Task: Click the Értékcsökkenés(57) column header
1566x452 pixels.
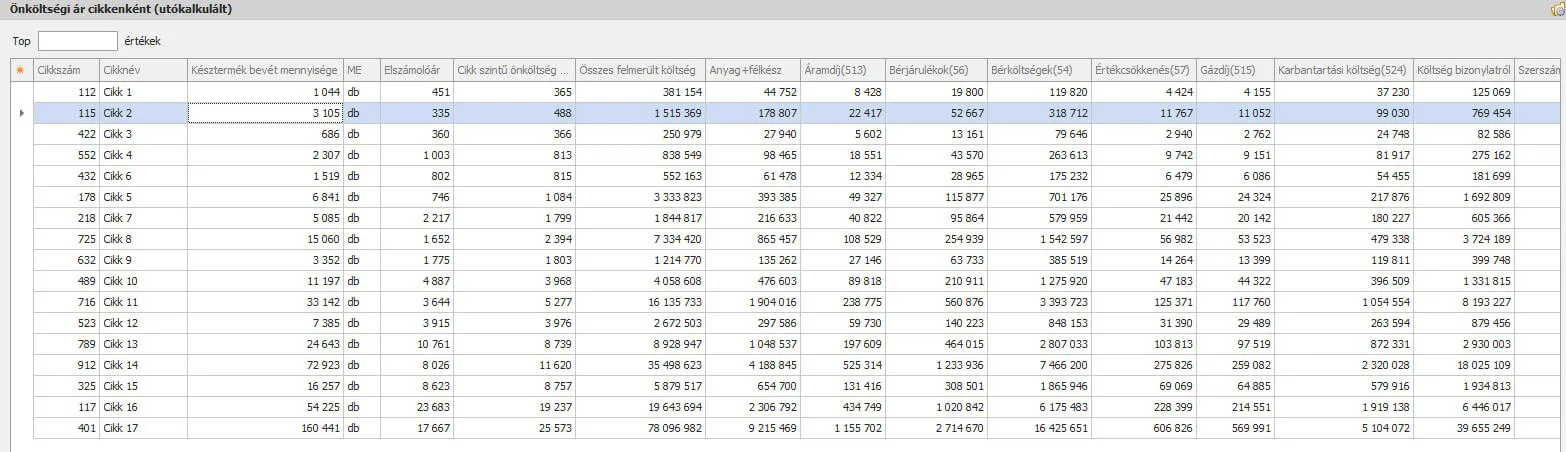Action: point(1143,71)
